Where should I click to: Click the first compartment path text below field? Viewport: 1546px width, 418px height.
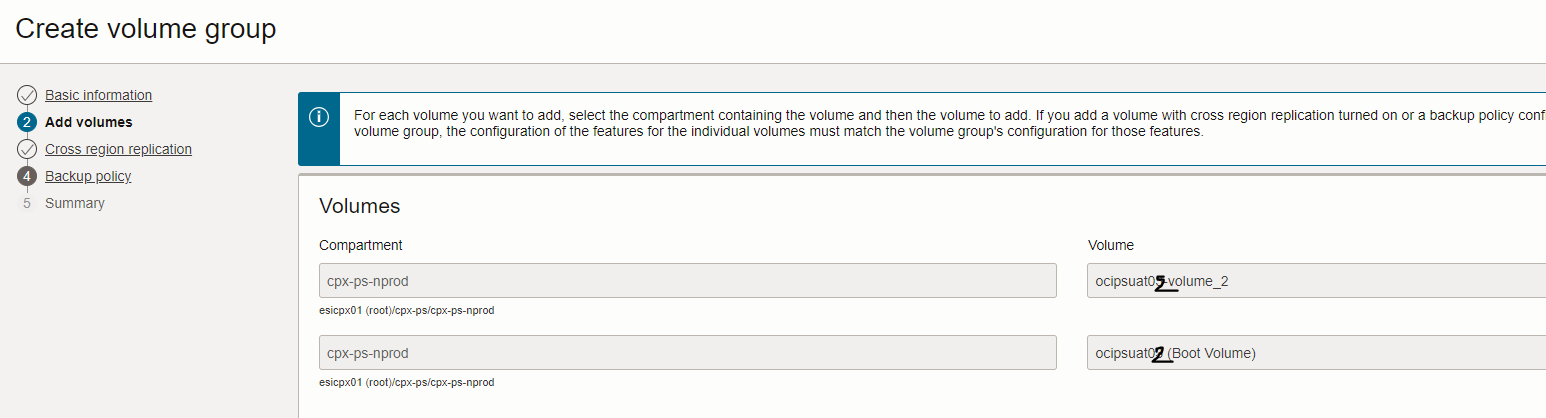[x=406, y=310]
